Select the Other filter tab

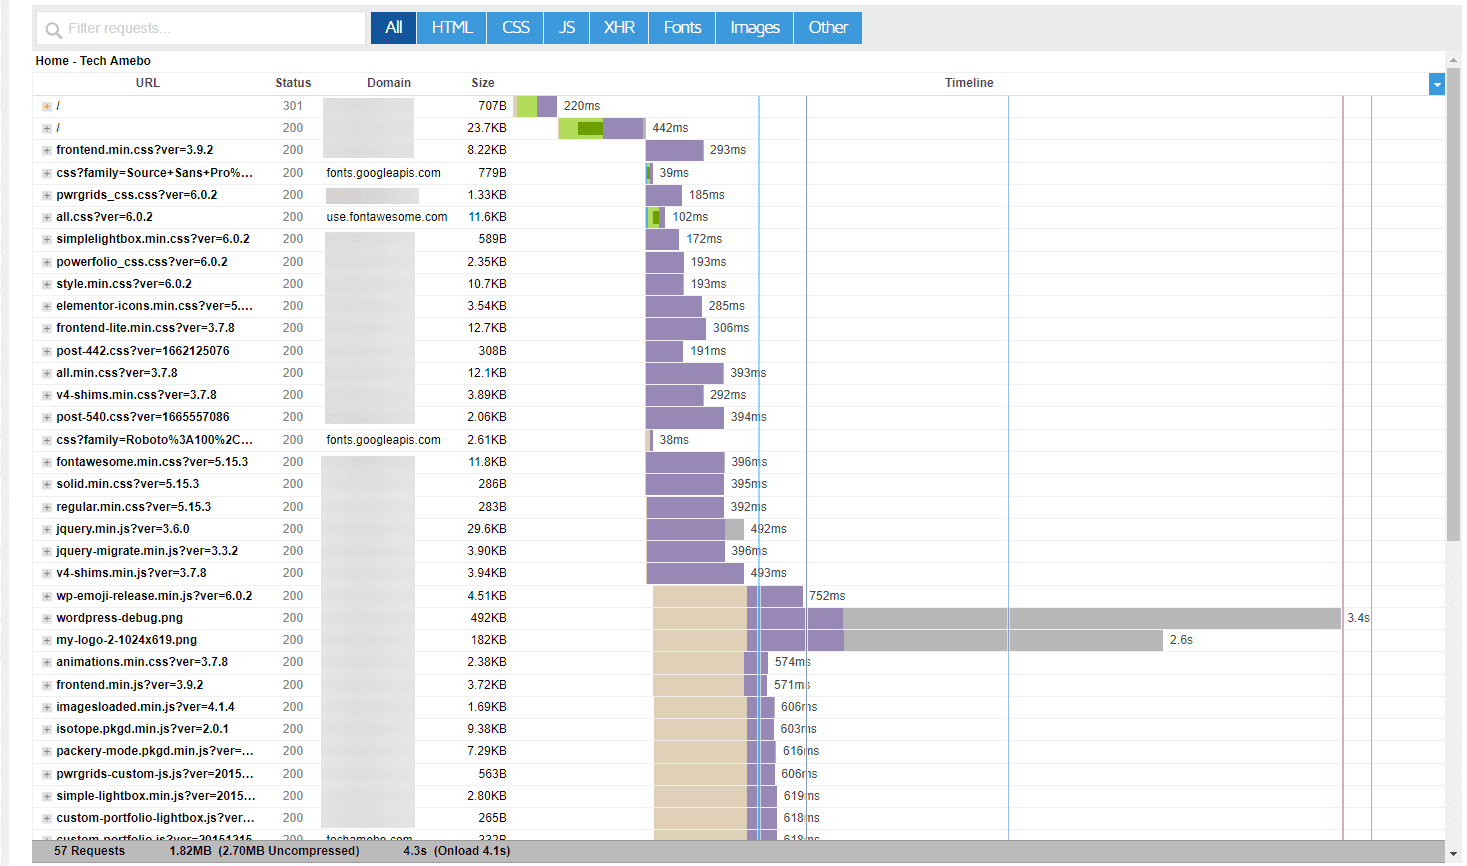(x=828, y=28)
